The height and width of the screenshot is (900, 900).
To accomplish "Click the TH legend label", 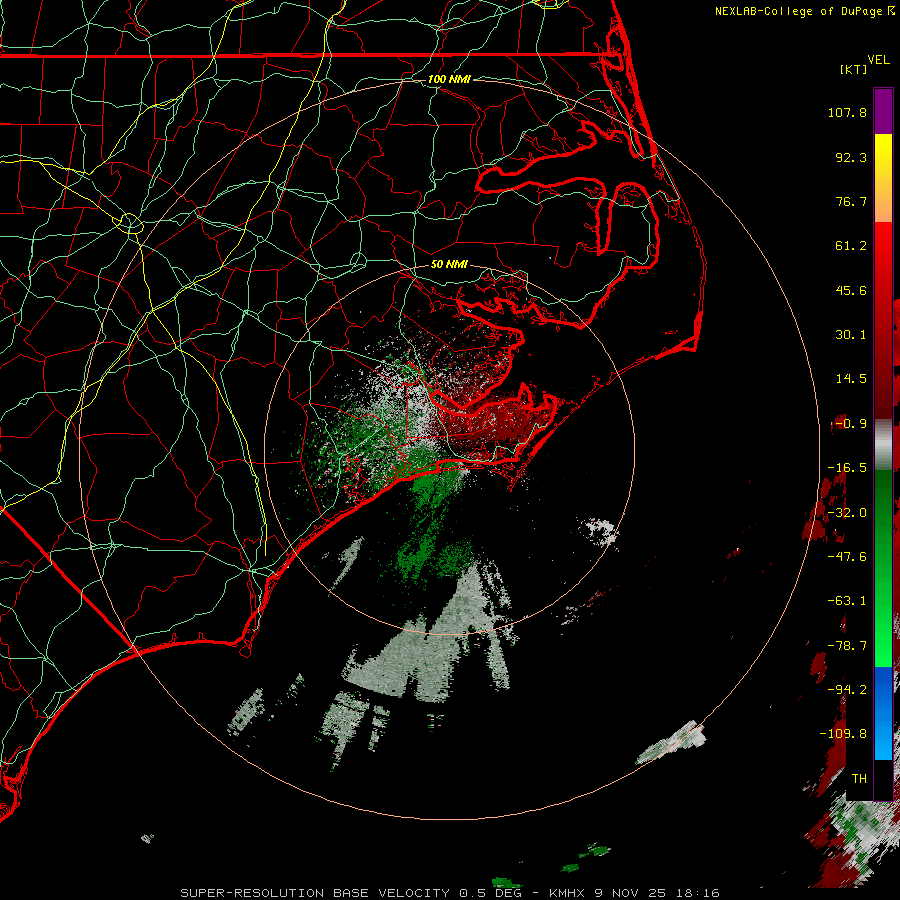I will 859,779.
